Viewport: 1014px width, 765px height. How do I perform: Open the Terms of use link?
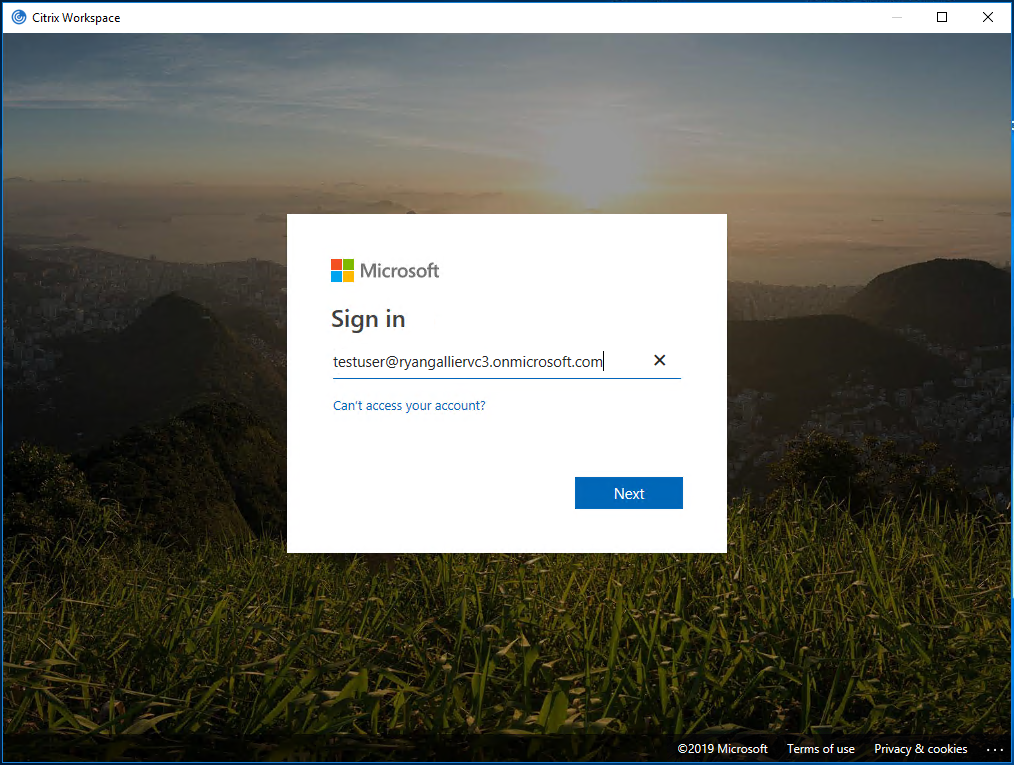pos(821,749)
